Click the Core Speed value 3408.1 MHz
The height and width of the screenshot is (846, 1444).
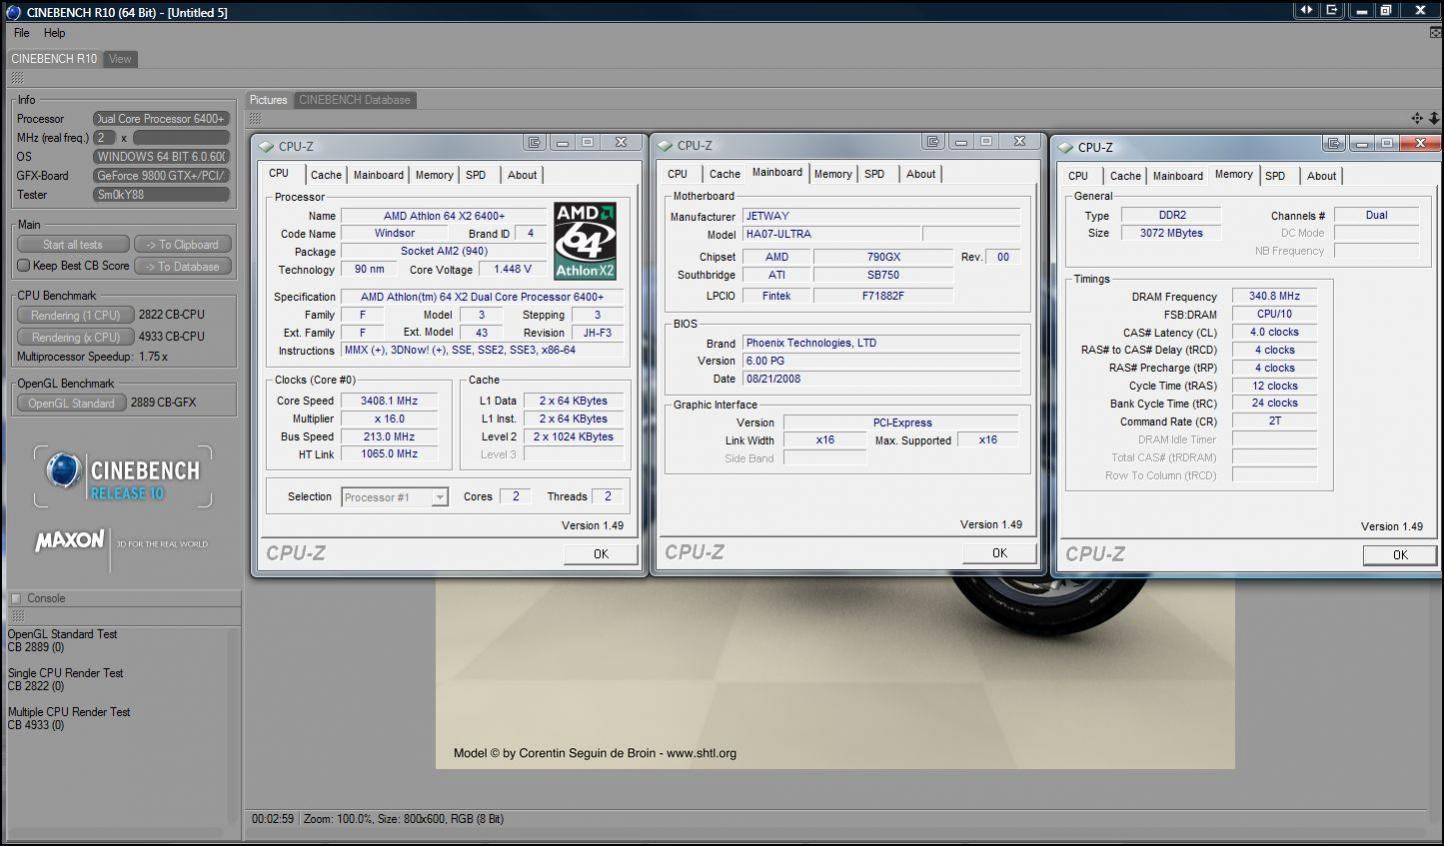(x=390, y=401)
